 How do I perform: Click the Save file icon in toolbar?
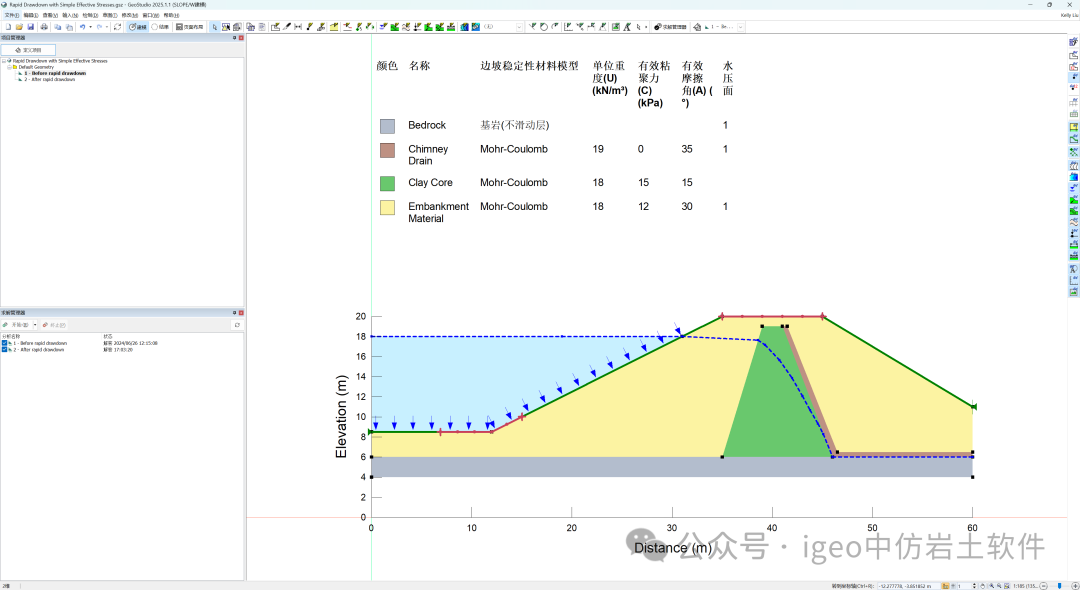31,27
